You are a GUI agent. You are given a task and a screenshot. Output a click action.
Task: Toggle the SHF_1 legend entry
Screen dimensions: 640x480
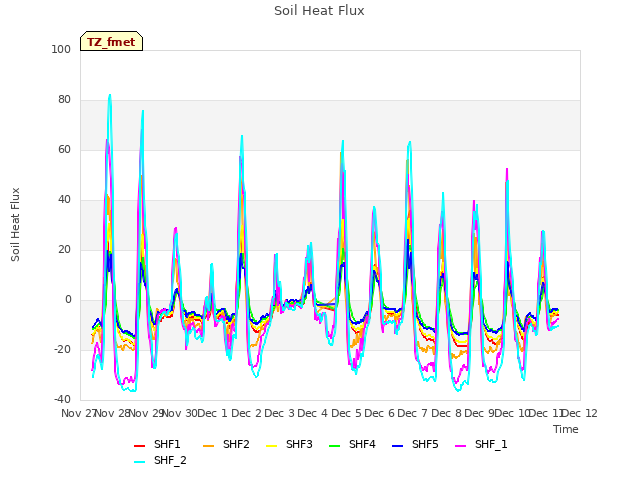coord(481,444)
